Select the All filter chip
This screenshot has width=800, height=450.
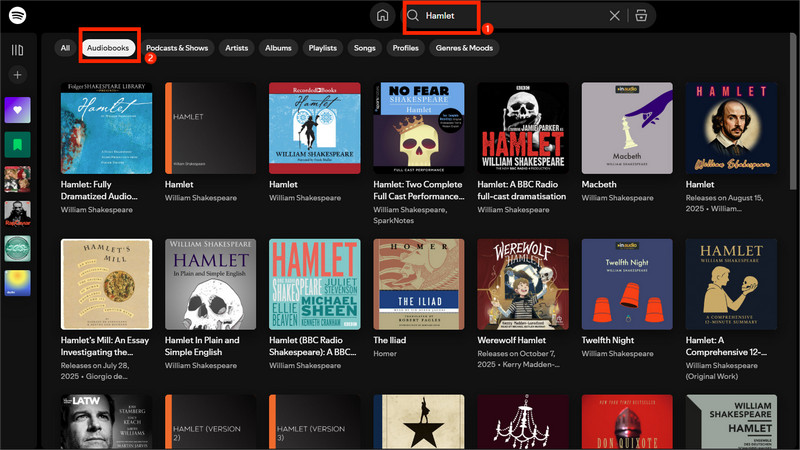click(65, 48)
